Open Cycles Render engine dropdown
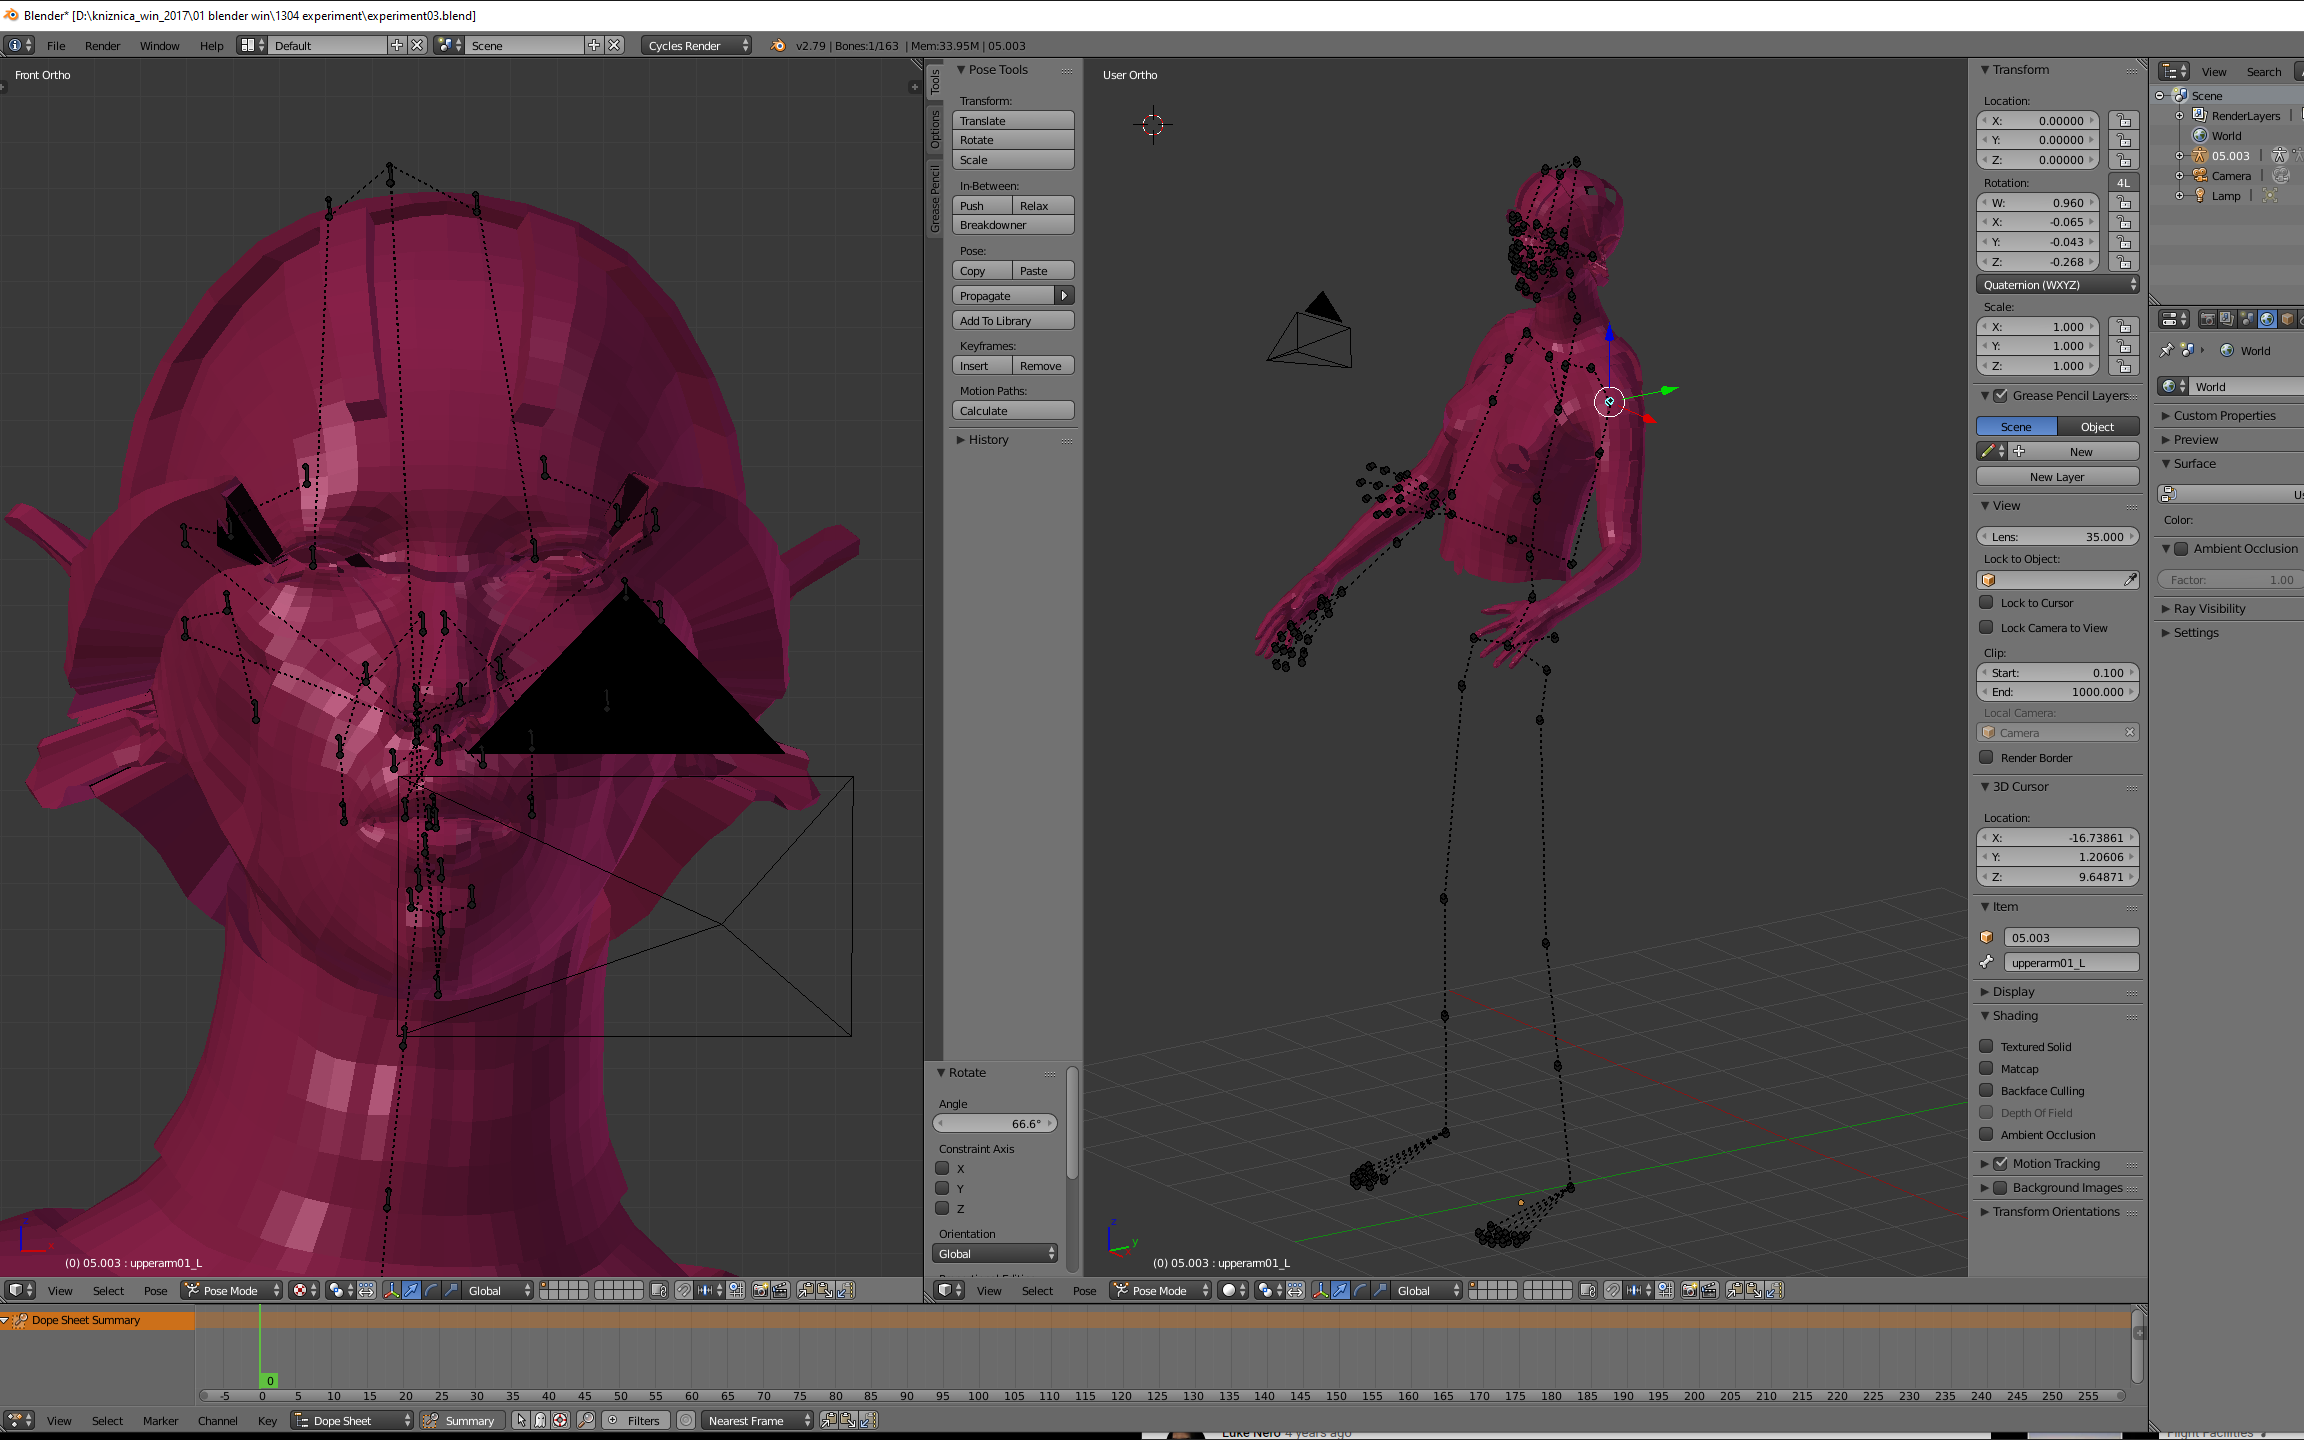The width and height of the screenshot is (2304, 1440). pyautogui.click(x=697, y=46)
